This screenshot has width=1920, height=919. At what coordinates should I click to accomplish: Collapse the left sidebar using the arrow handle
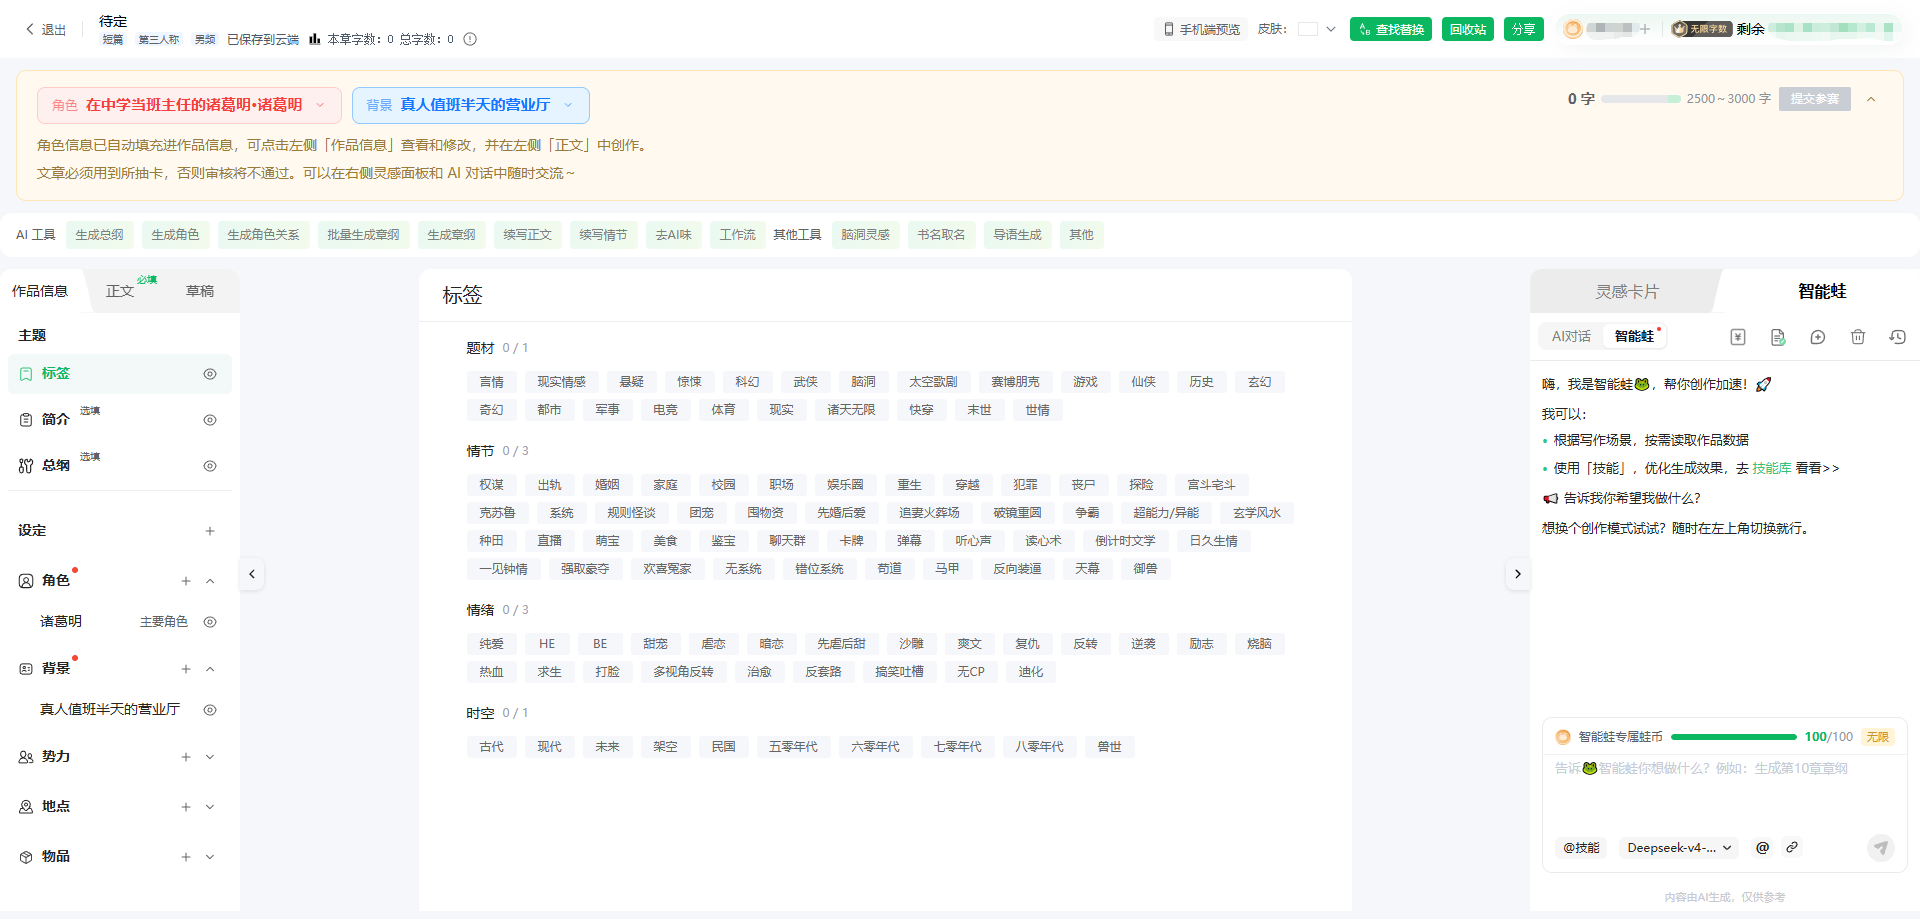pyautogui.click(x=252, y=574)
